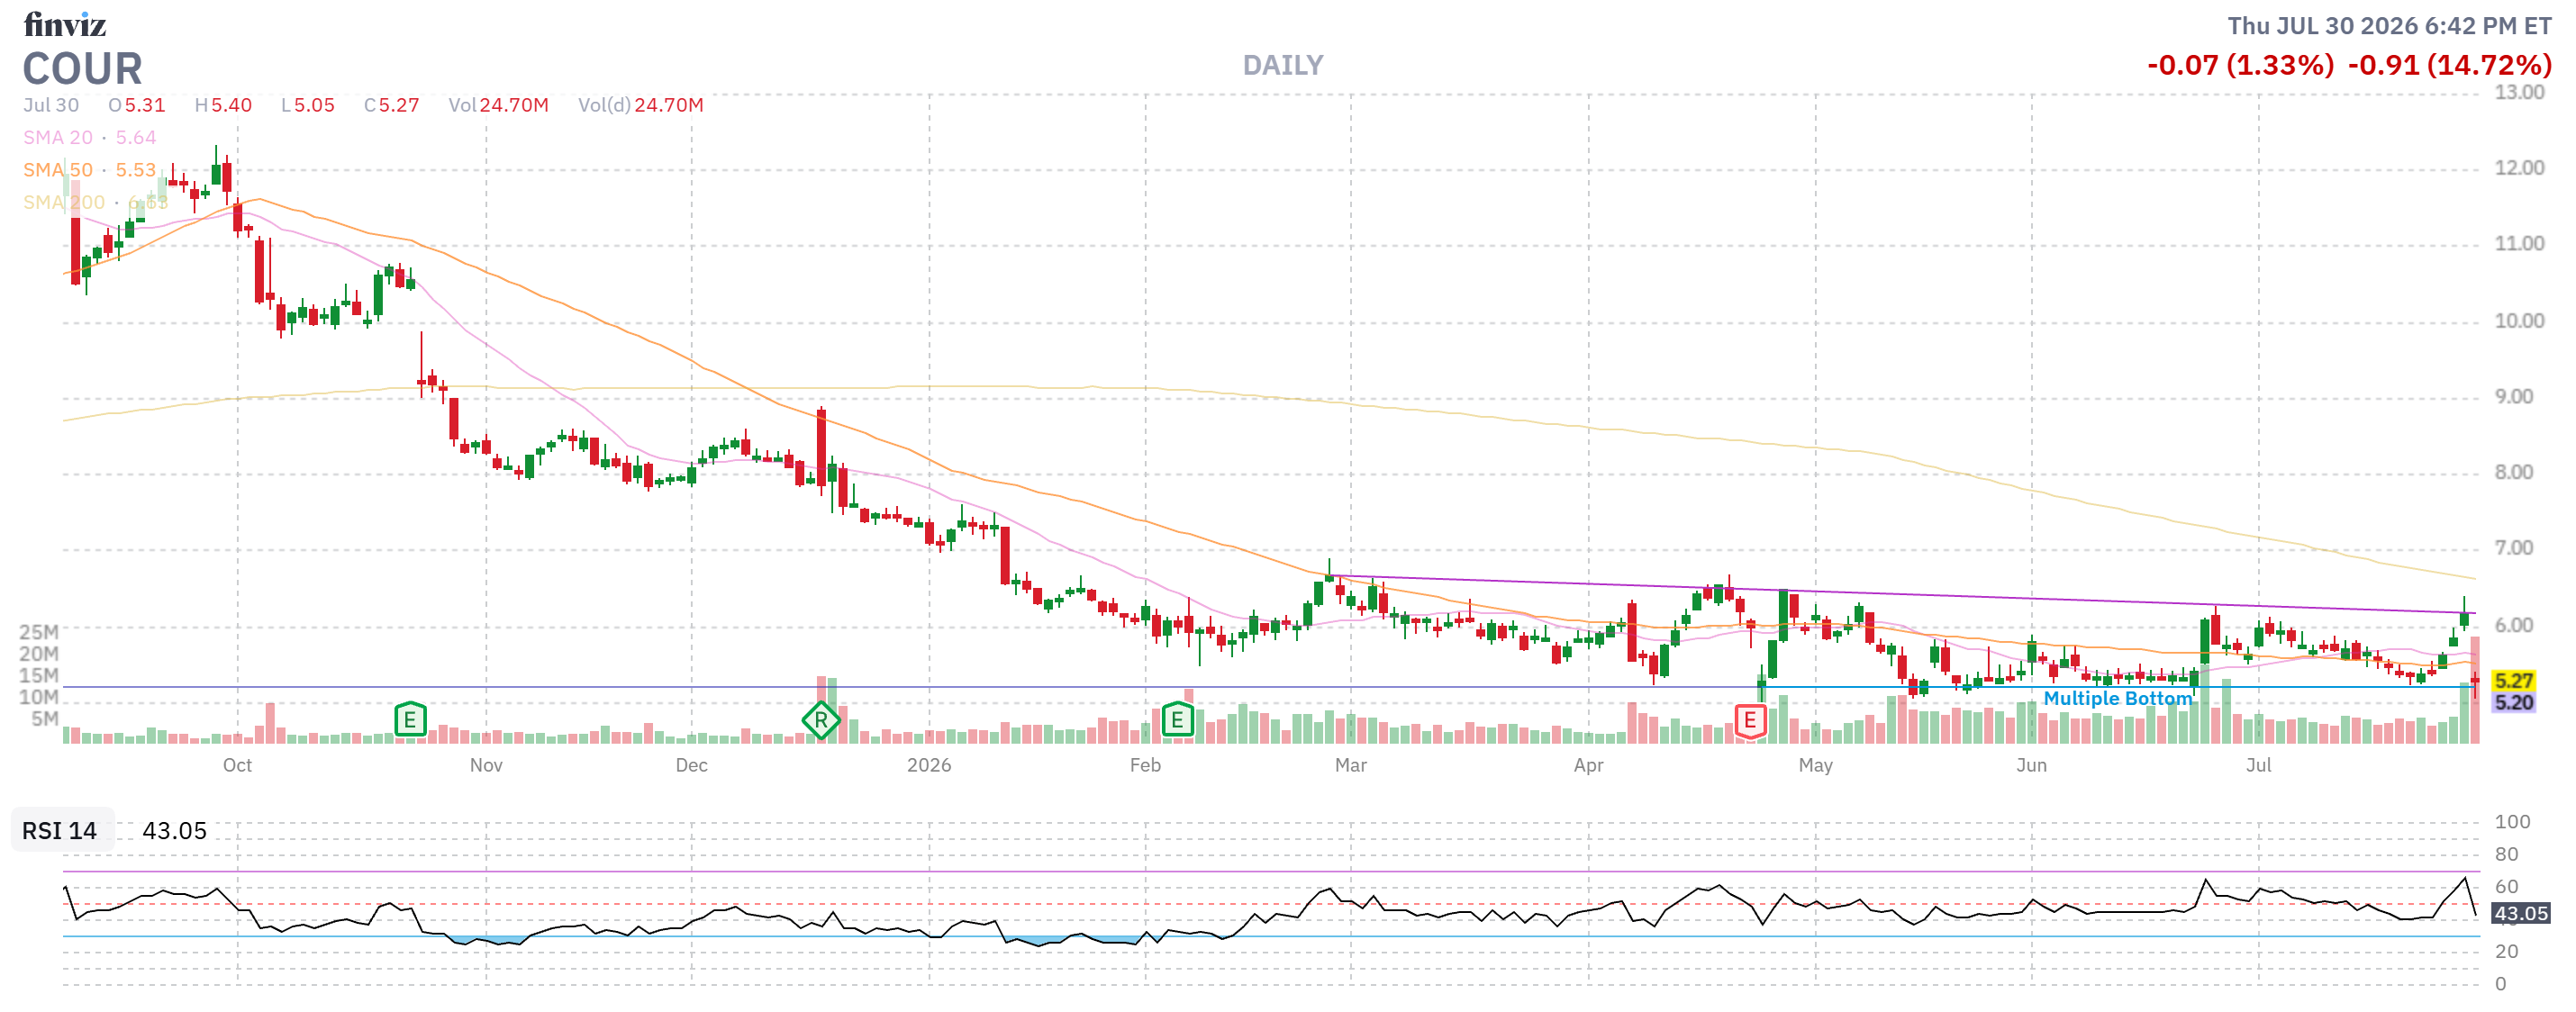Click the Jul label on time axis
Image resolution: width=2576 pixels, height=1012 pixels.
[x=2258, y=765]
